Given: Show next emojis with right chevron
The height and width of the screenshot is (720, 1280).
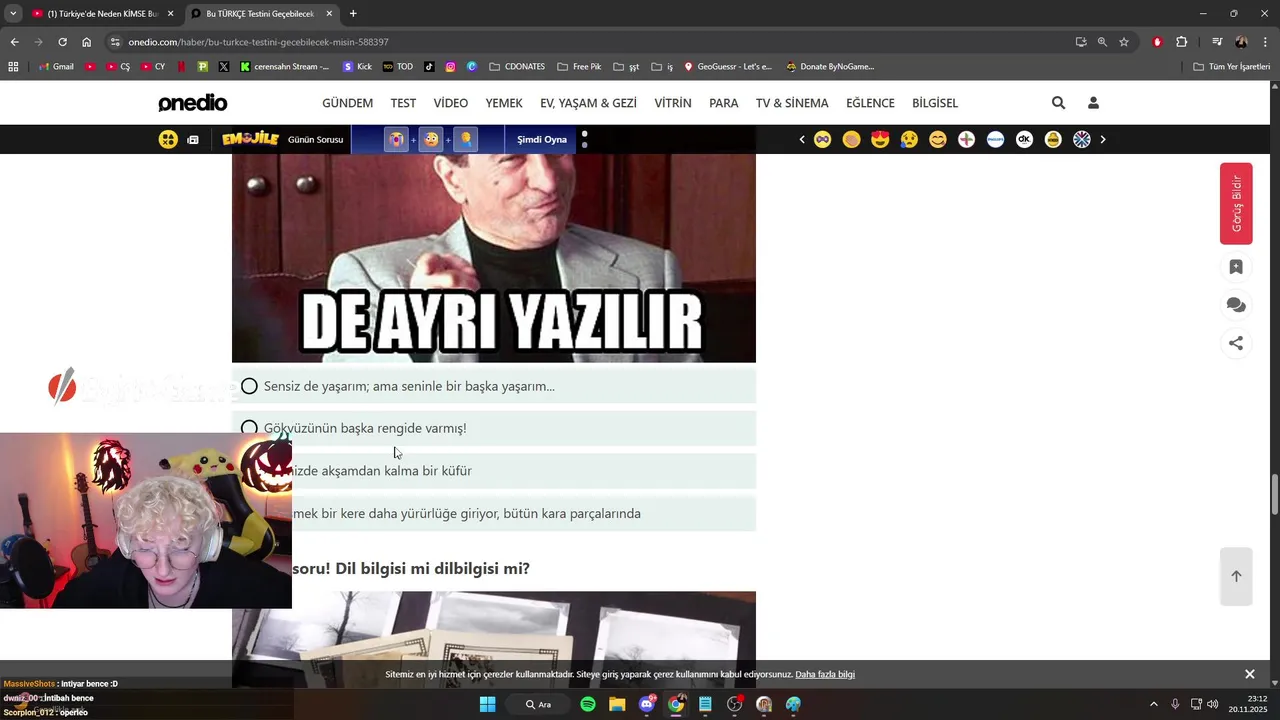Looking at the screenshot, I should (x=1103, y=140).
